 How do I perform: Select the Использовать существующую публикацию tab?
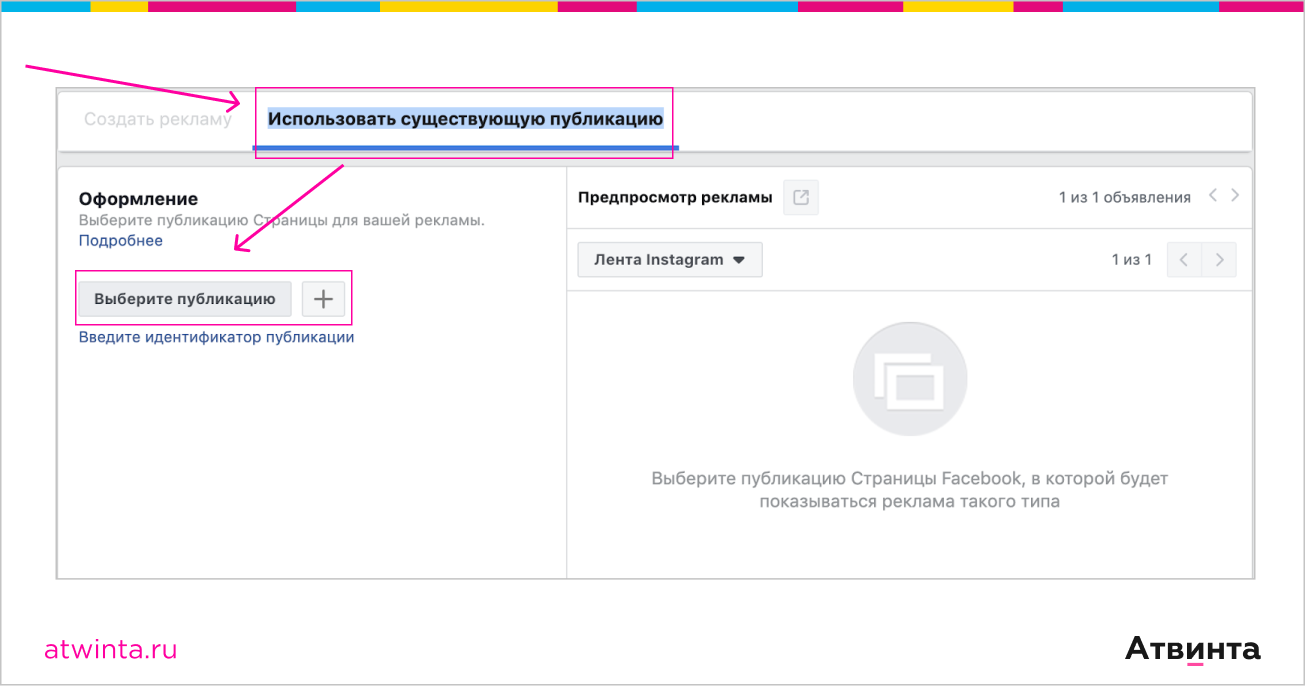coord(465,119)
